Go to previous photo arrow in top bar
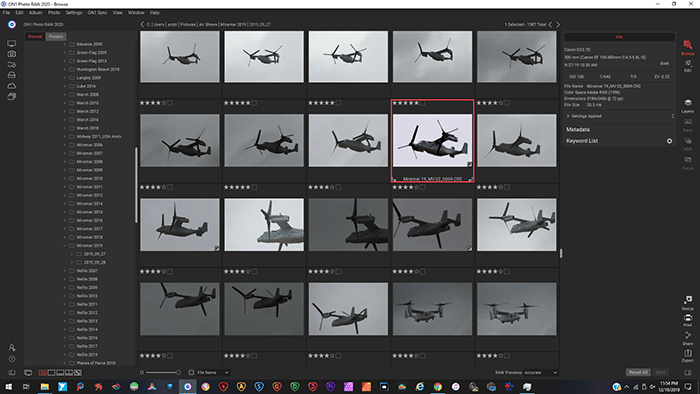The width and height of the screenshot is (700, 394). (x=550, y=25)
